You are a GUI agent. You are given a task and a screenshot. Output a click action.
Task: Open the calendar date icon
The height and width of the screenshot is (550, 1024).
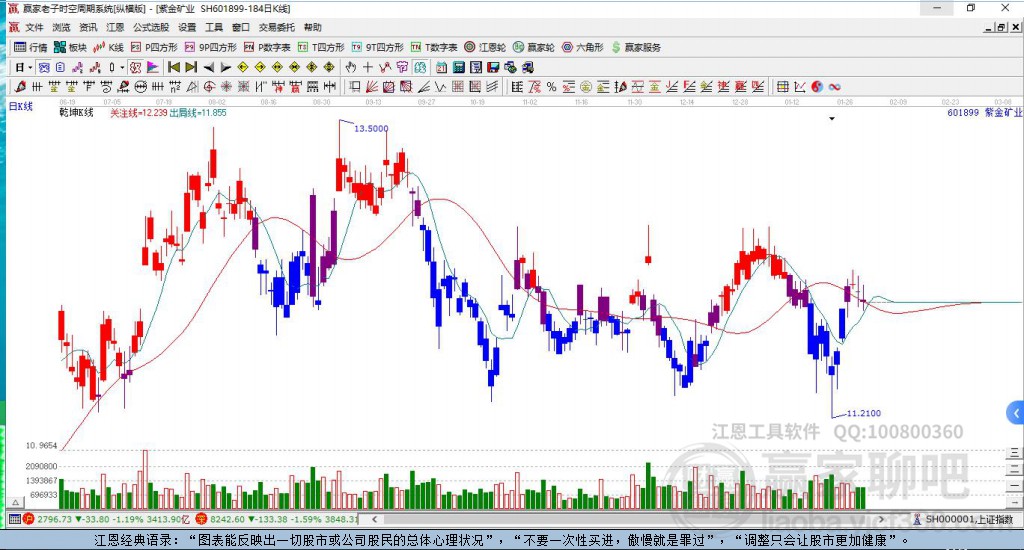click(441, 67)
